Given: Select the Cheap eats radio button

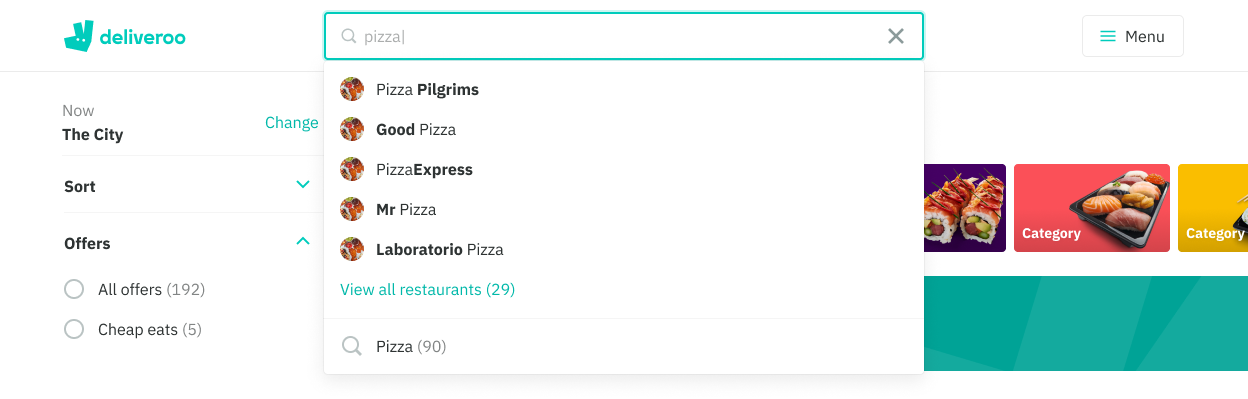Looking at the screenshot, I should [74, 329].
